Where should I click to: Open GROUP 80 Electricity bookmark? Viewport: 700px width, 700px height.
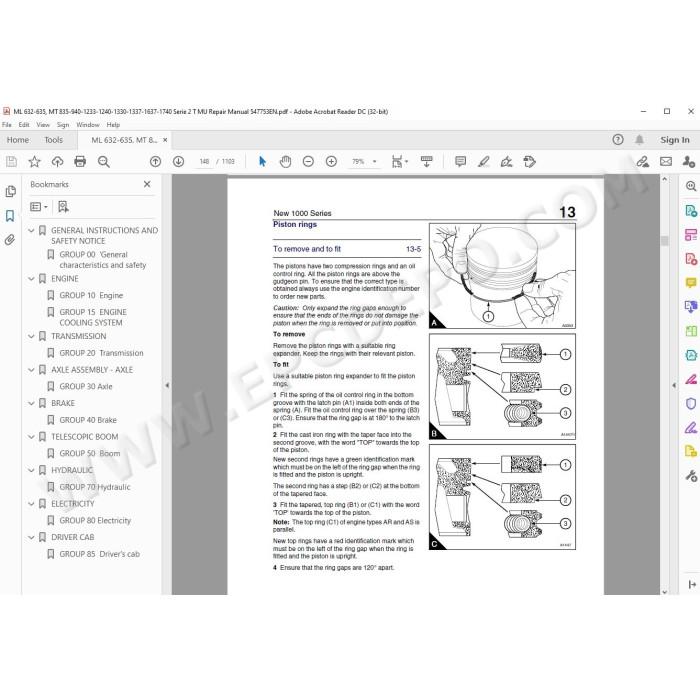tap(95, 521)
